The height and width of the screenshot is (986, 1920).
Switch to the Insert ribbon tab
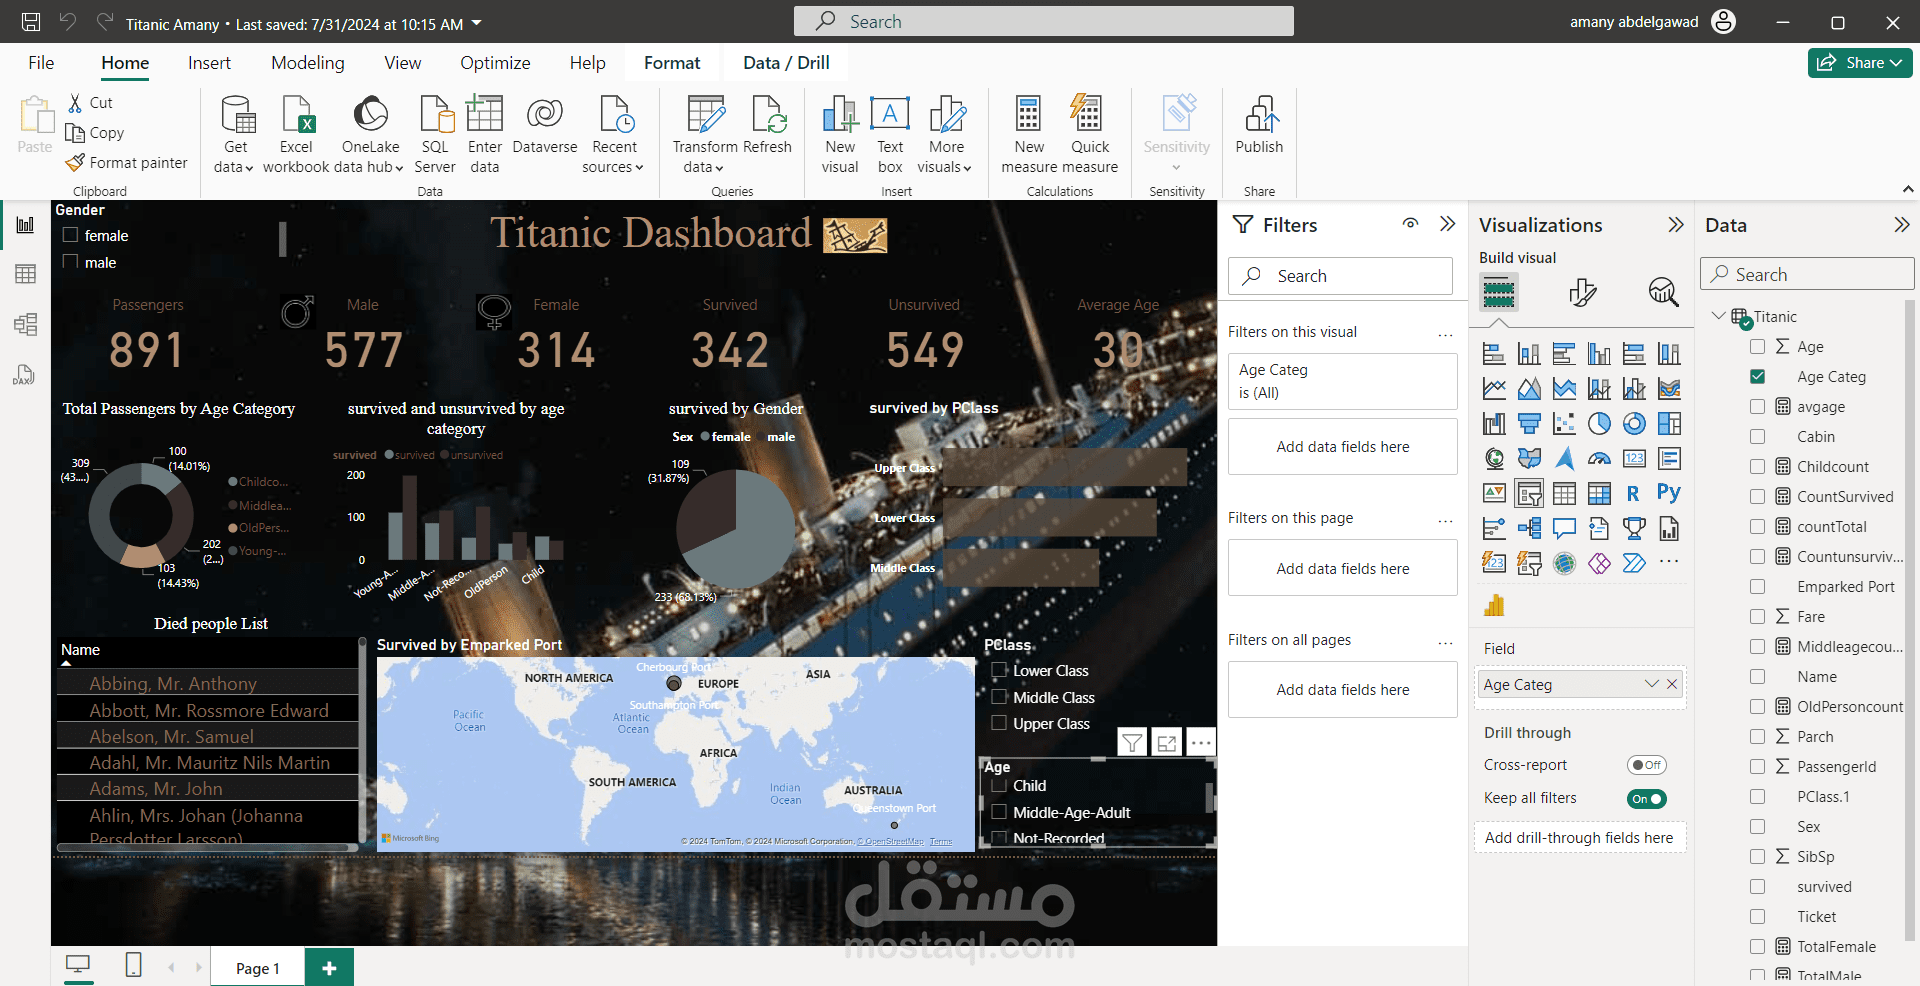pyautogui.click(x=209, y=63)
